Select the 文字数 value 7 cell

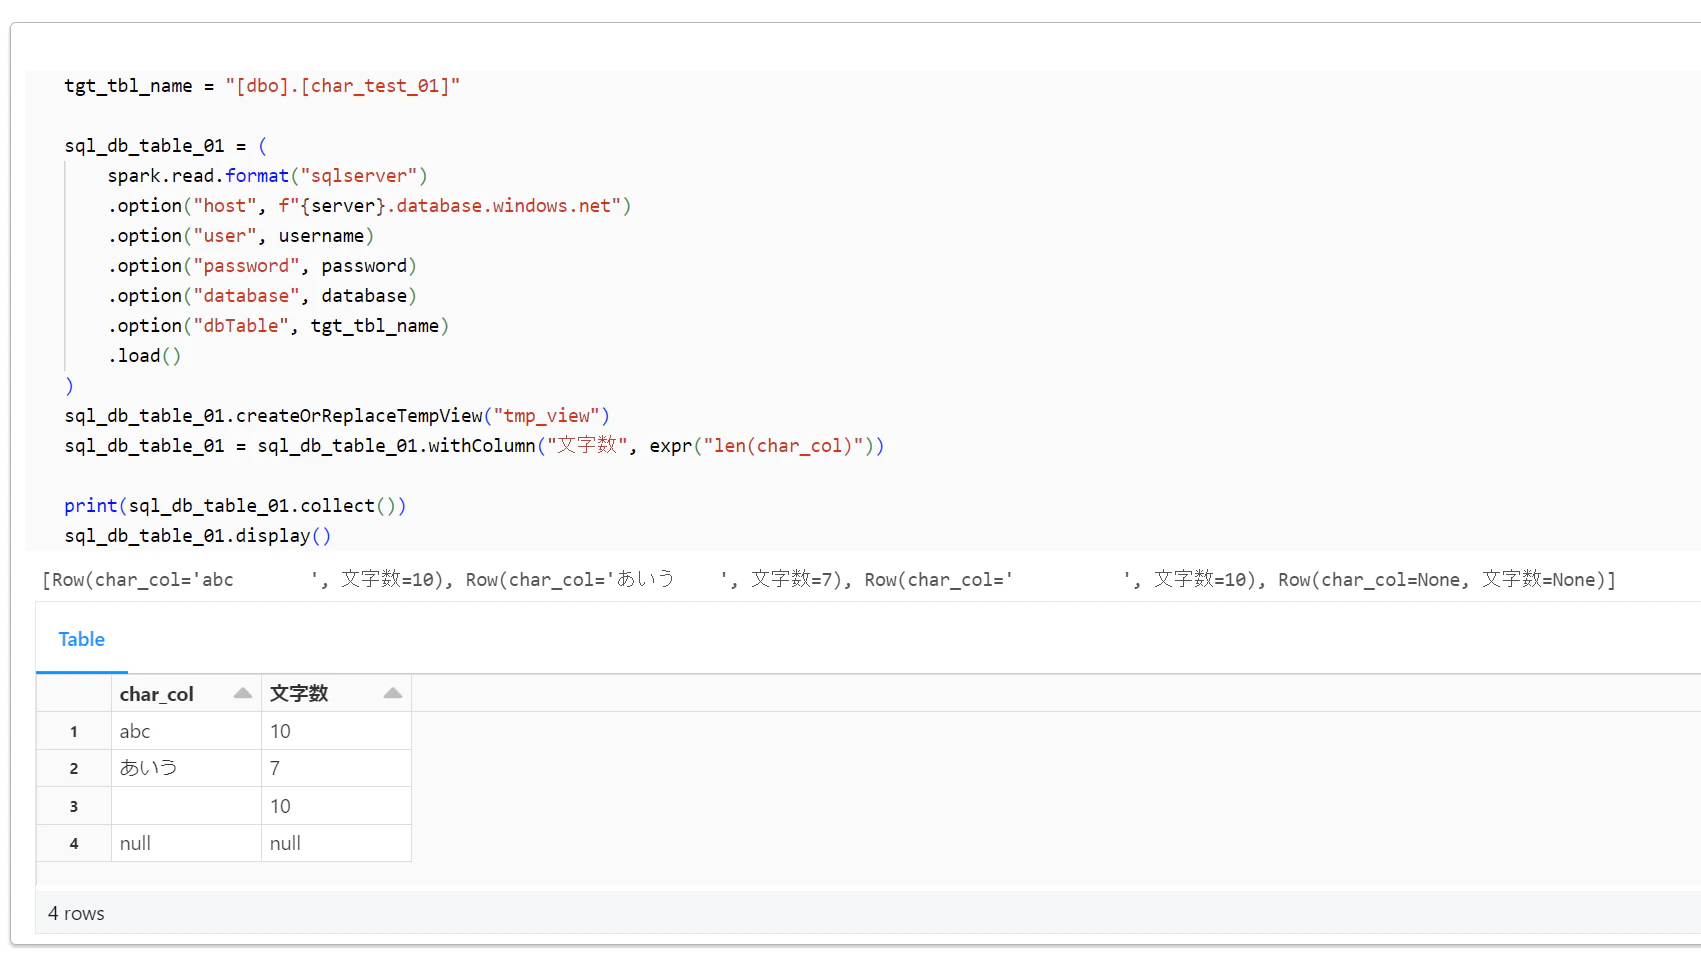point(336,768)
